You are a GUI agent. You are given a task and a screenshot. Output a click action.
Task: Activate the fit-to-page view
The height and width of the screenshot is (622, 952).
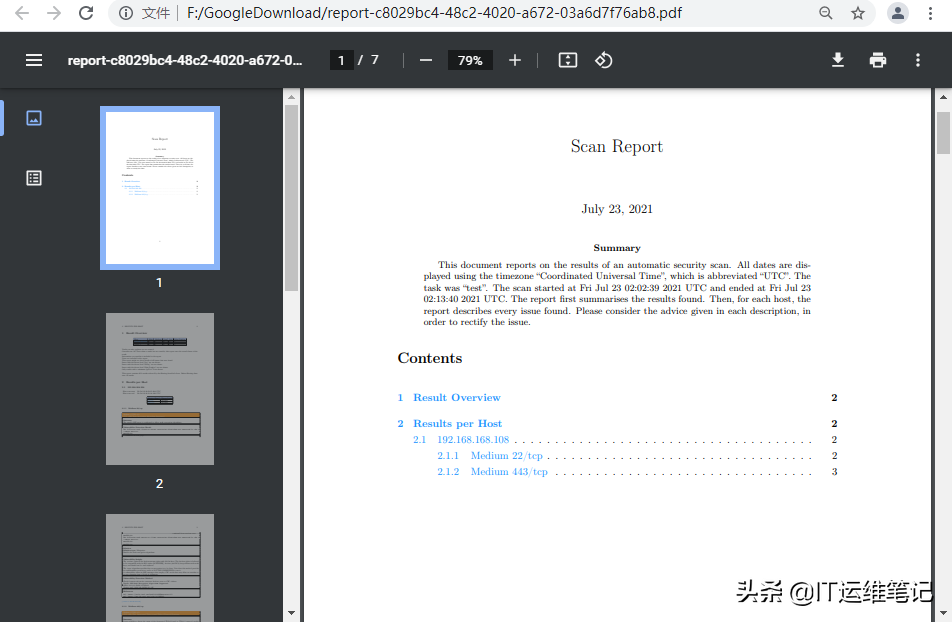[x=567, y=60]
